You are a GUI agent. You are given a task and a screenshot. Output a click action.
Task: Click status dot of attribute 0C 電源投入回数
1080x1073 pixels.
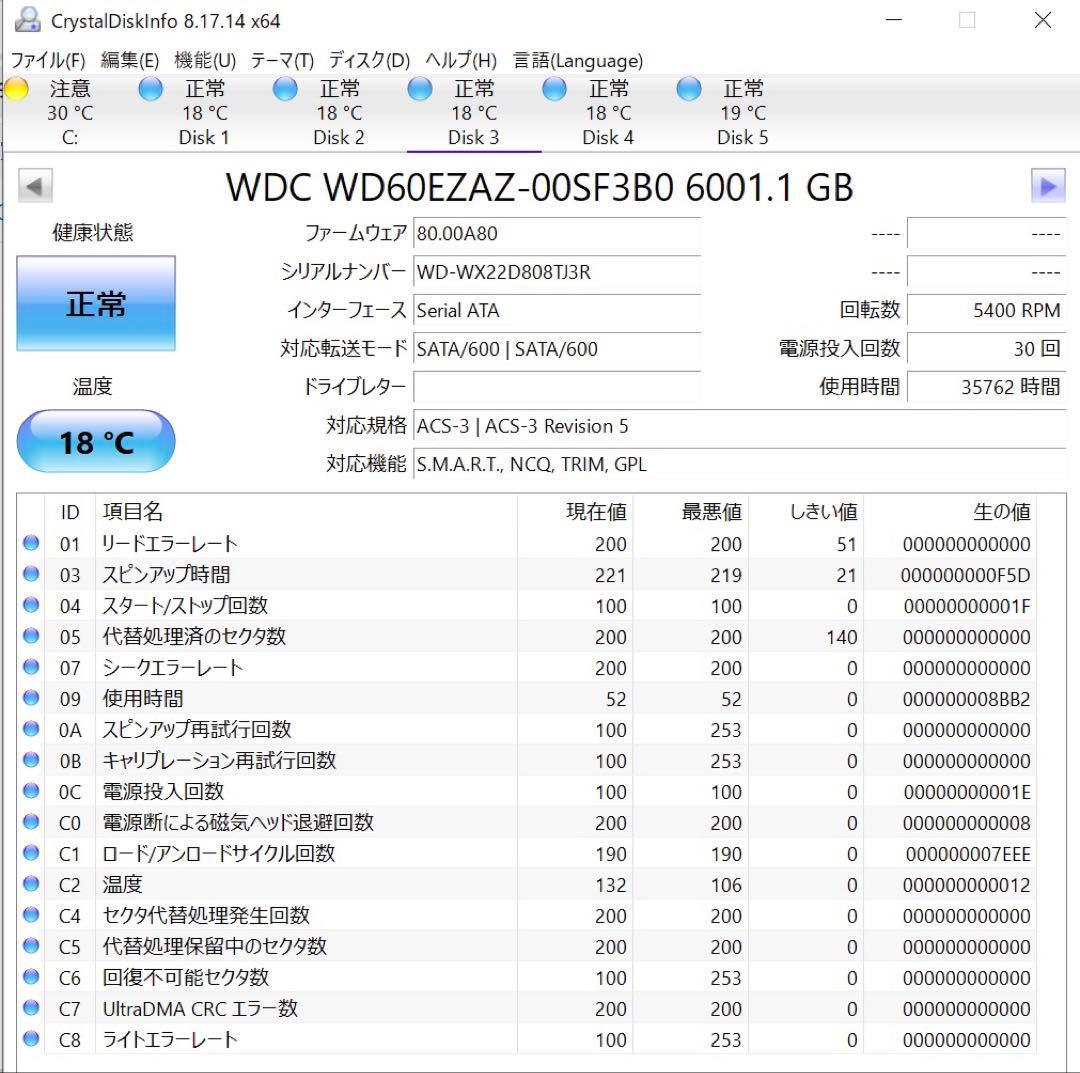point(31,791)
